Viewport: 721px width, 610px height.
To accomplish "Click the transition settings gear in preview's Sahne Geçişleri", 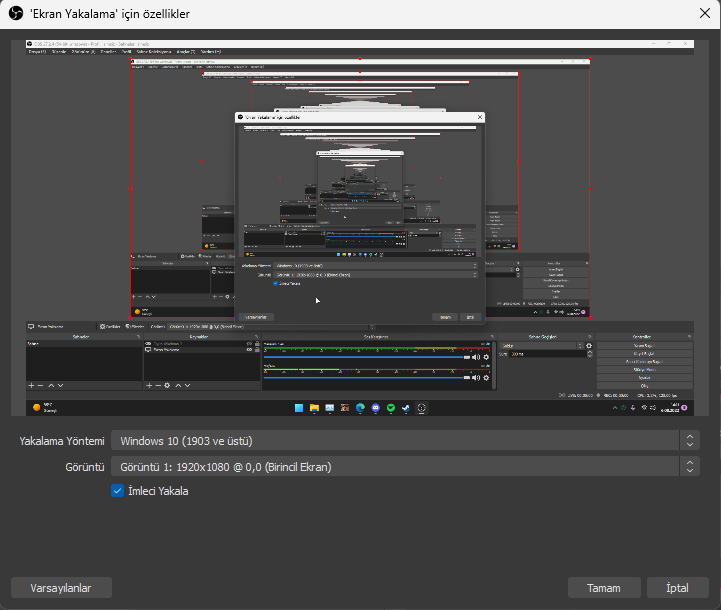I will coord(589,346).
